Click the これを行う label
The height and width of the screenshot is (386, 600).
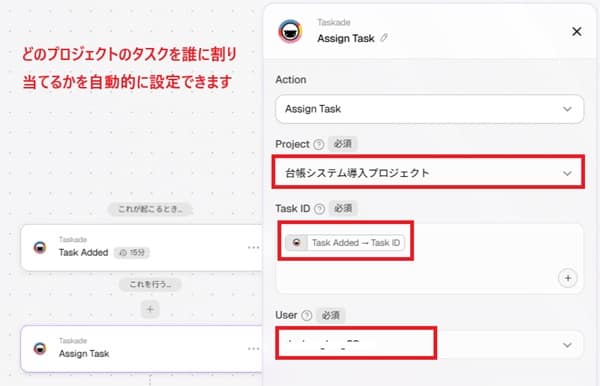(x=150, y=284)
